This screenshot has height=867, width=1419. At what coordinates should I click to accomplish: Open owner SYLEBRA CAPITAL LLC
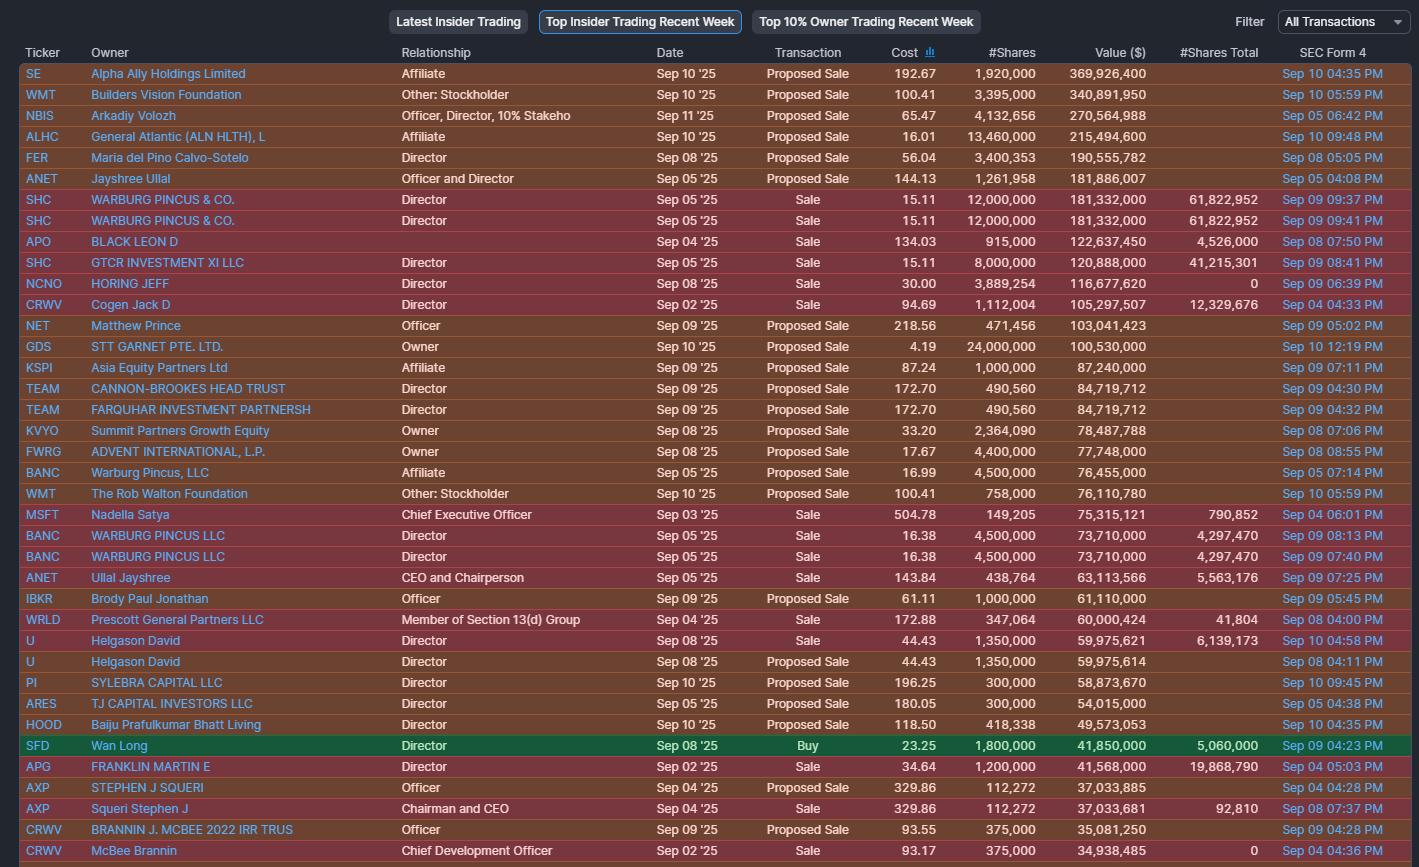[157, 683]
